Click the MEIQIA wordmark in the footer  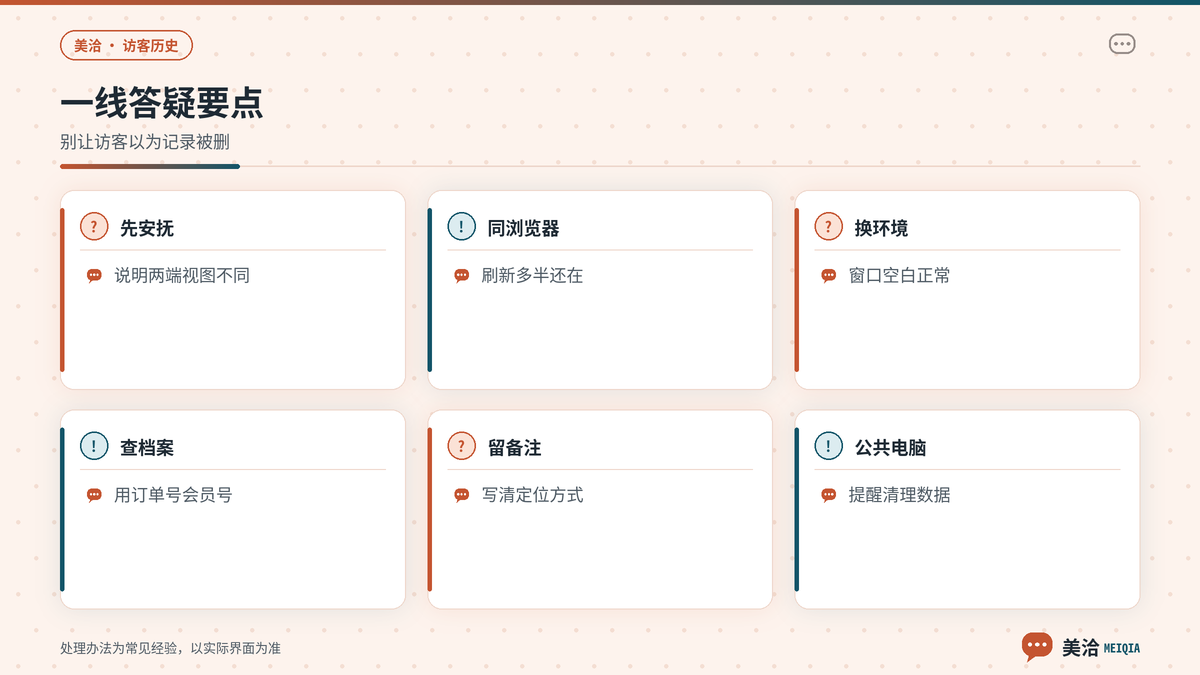(x=1121, y=648)
